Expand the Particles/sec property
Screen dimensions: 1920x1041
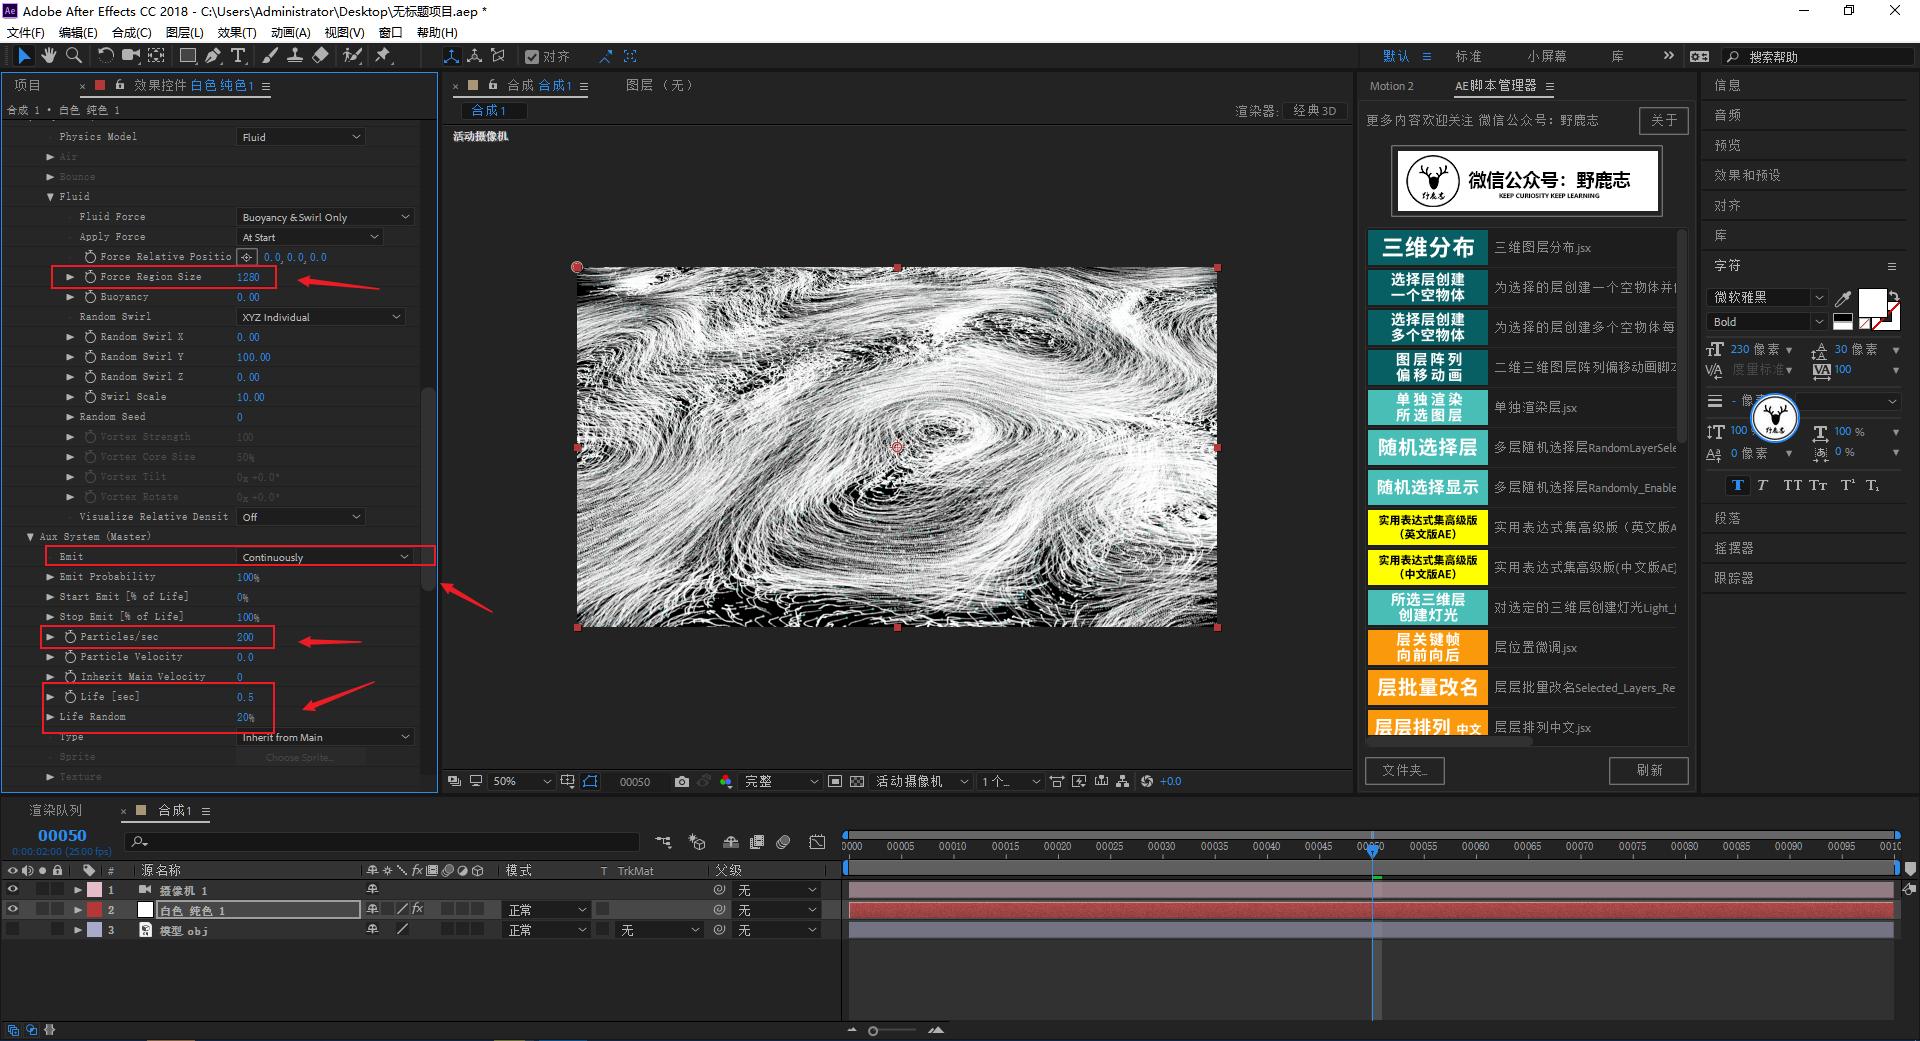(x=51, y=637)
